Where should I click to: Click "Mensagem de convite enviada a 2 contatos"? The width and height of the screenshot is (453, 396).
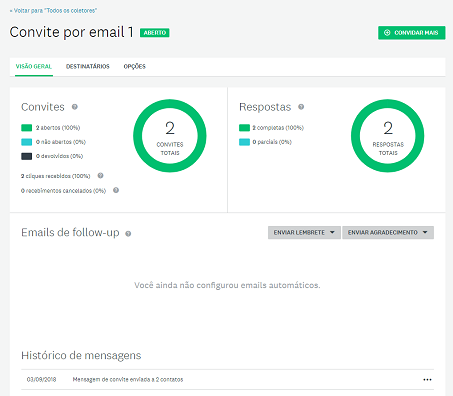pos(128,380)
